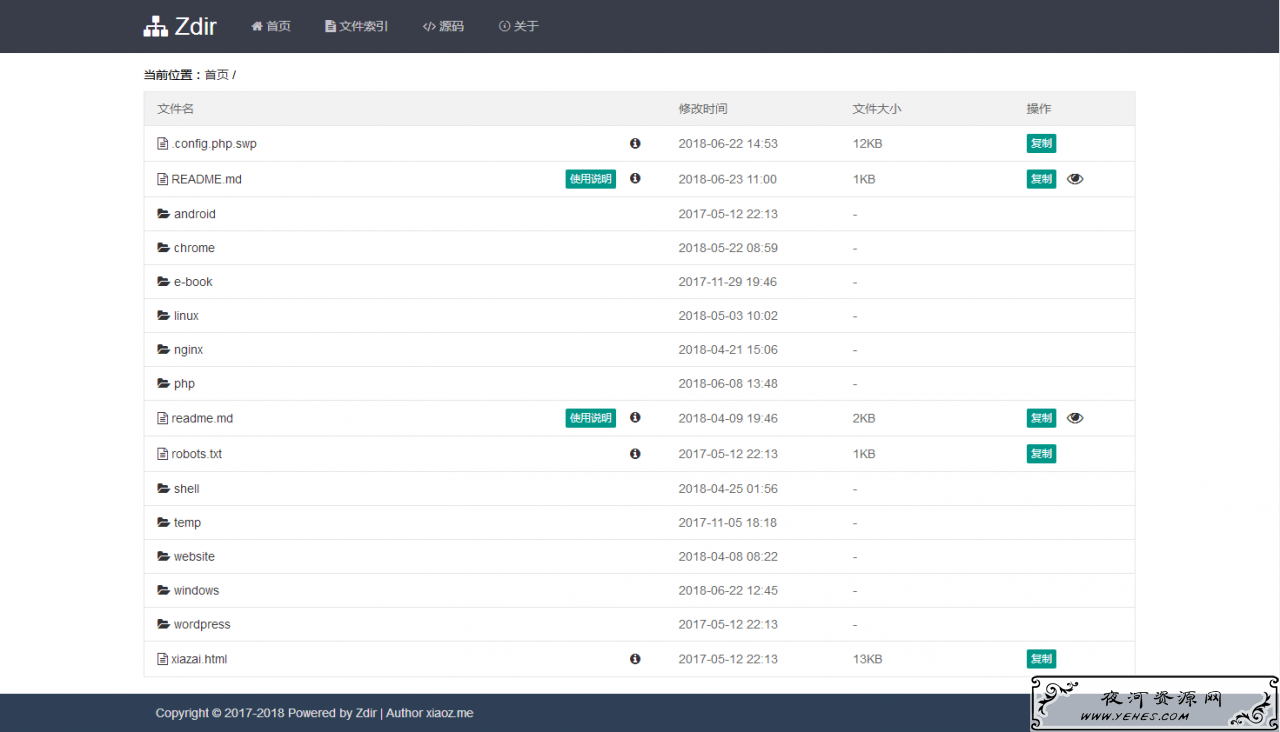The height and width of the screenshot is (732, 1280).
Task: Click the android folder icon
Action: coord(163,214)
